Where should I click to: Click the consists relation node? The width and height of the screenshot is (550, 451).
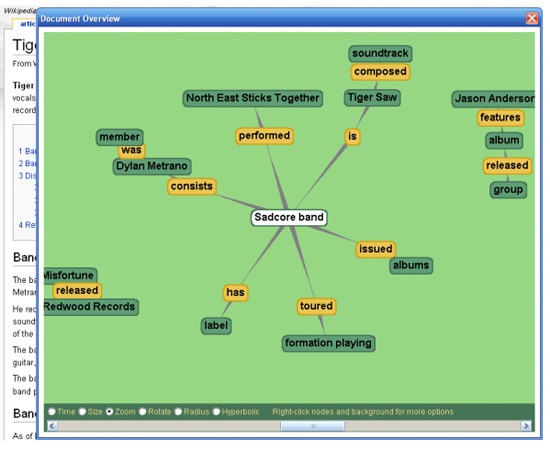(x=192, y=186)
